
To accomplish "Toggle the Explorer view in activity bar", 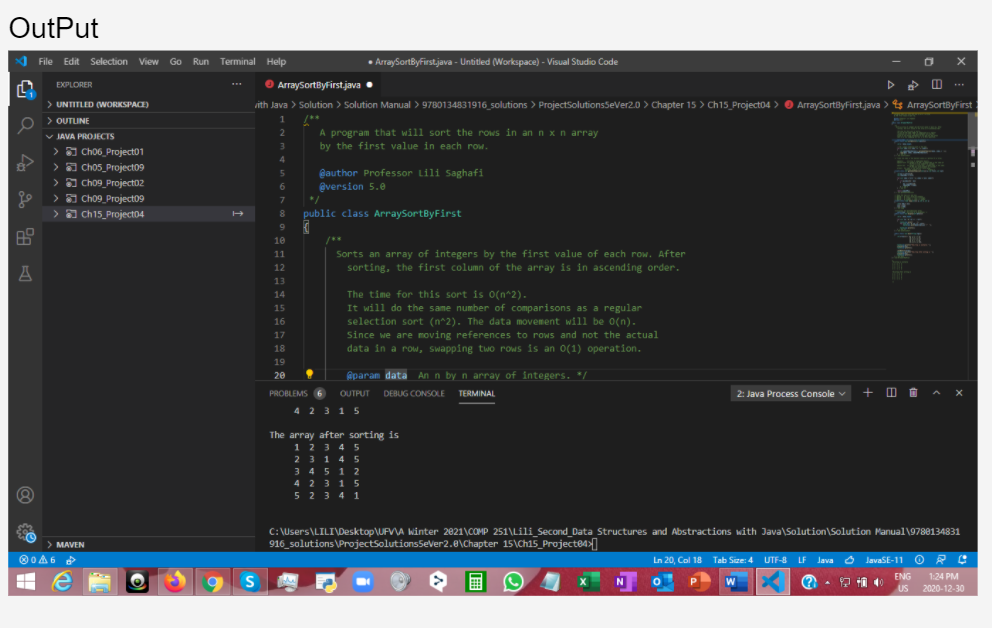I will [x=26, y=89].
